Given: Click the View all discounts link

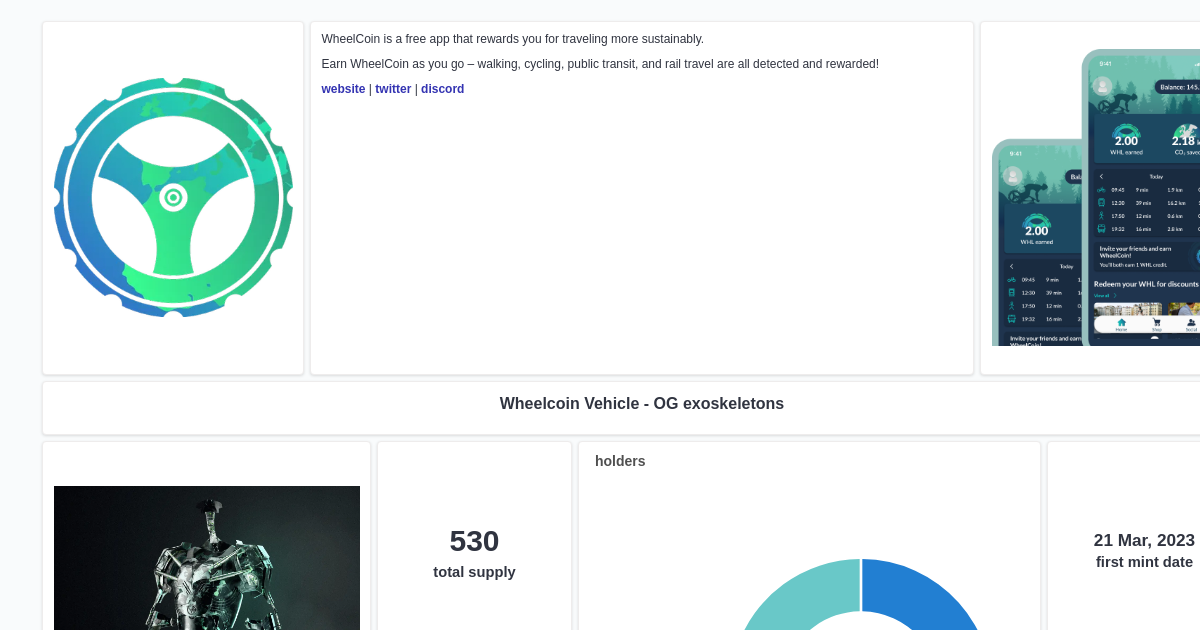Looking at the screenshot, I should [1104, 294].
